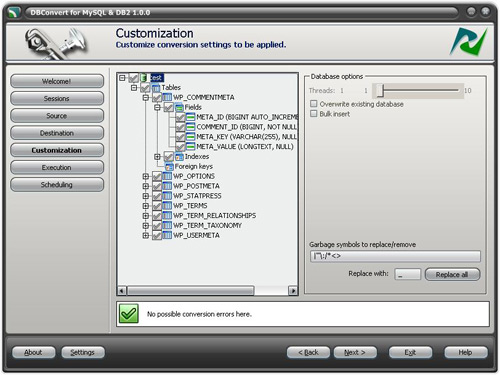
Task: Click the table icon beside WP_OPTIONS
Action: pos(167,176)
